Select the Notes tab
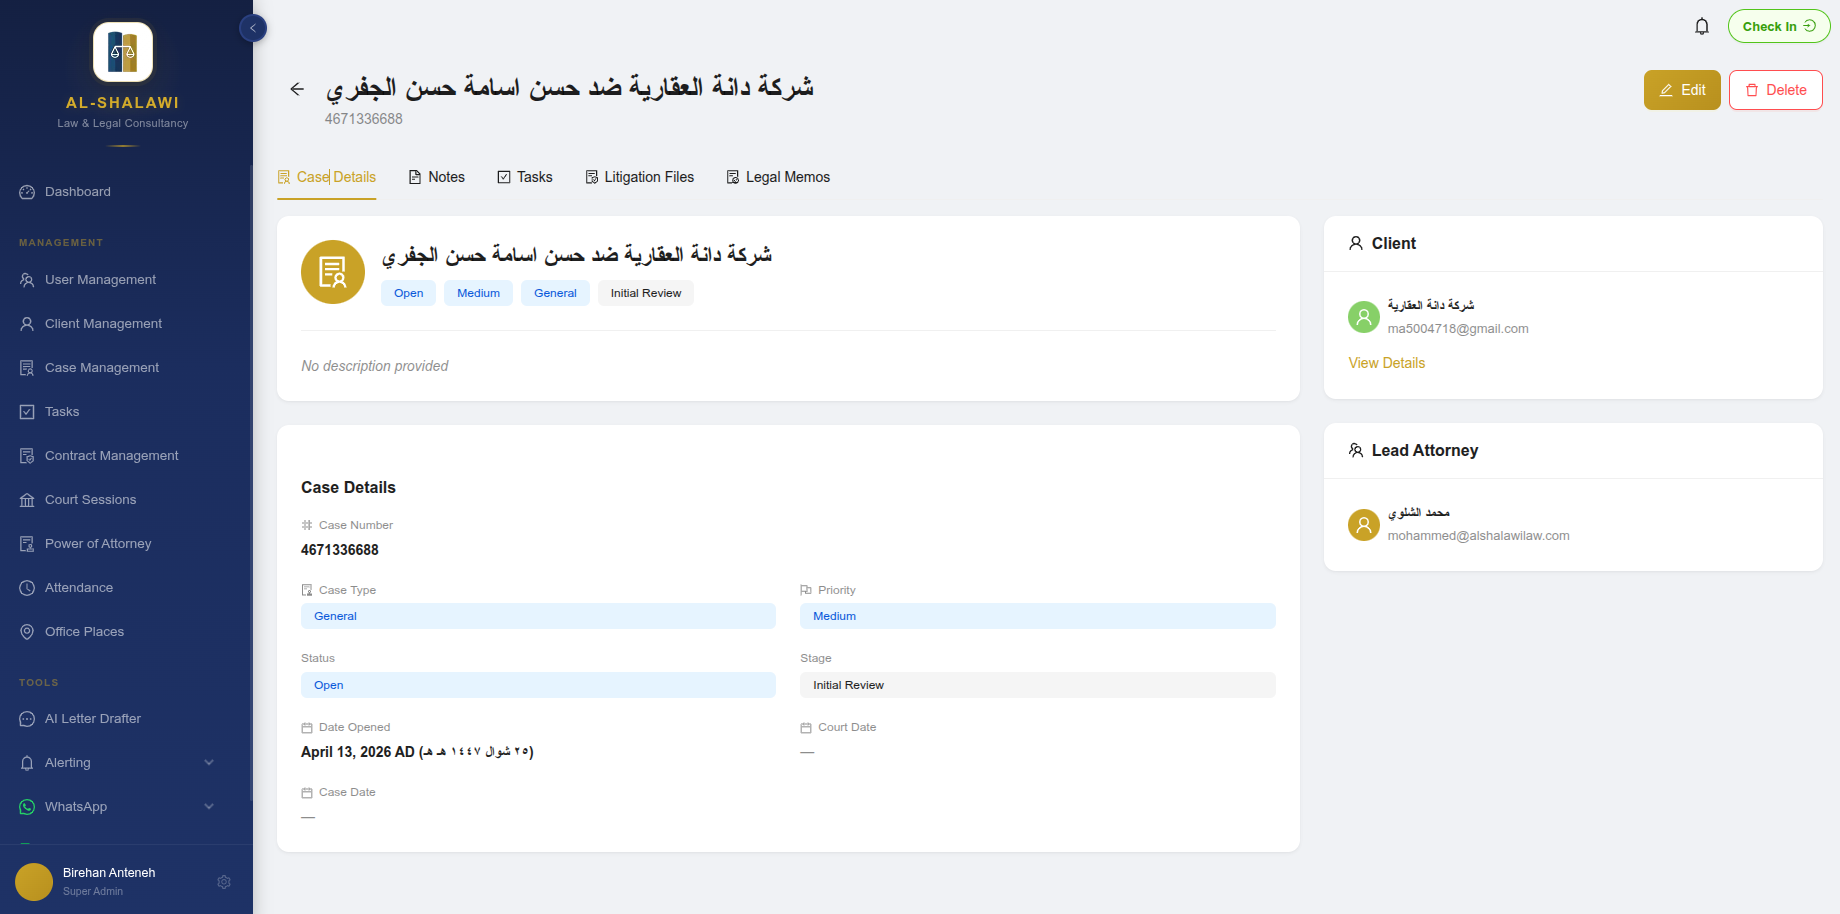Screen dimensions: 1840x914 click(x=437, y=176)
